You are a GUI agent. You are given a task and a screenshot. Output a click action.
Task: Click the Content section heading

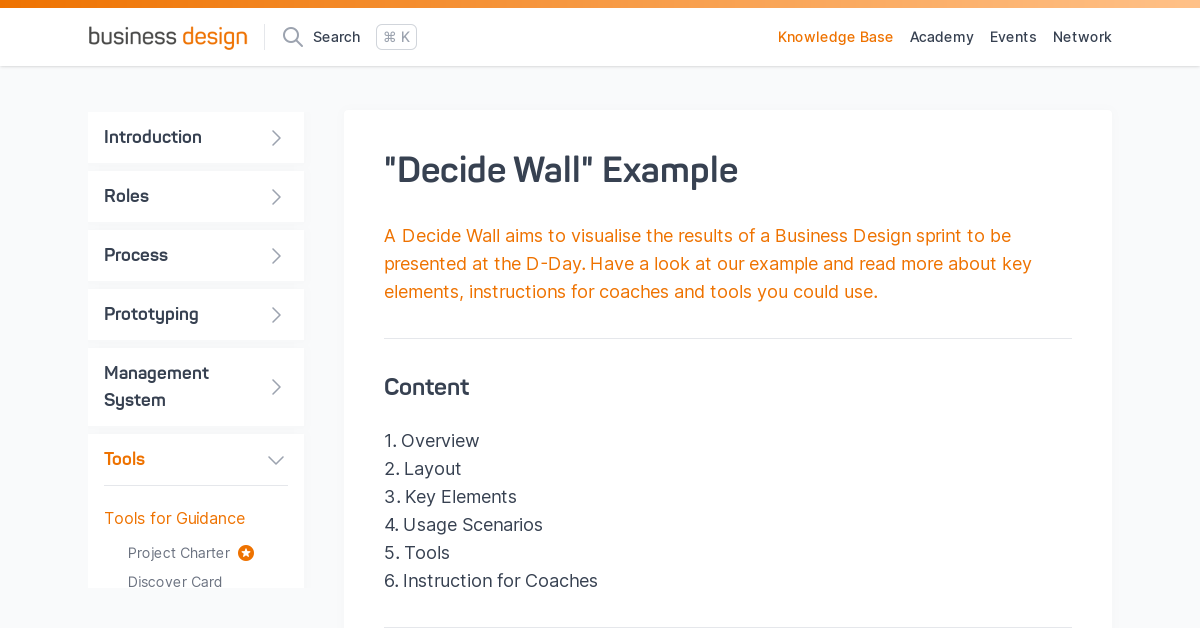pos(426,387)
